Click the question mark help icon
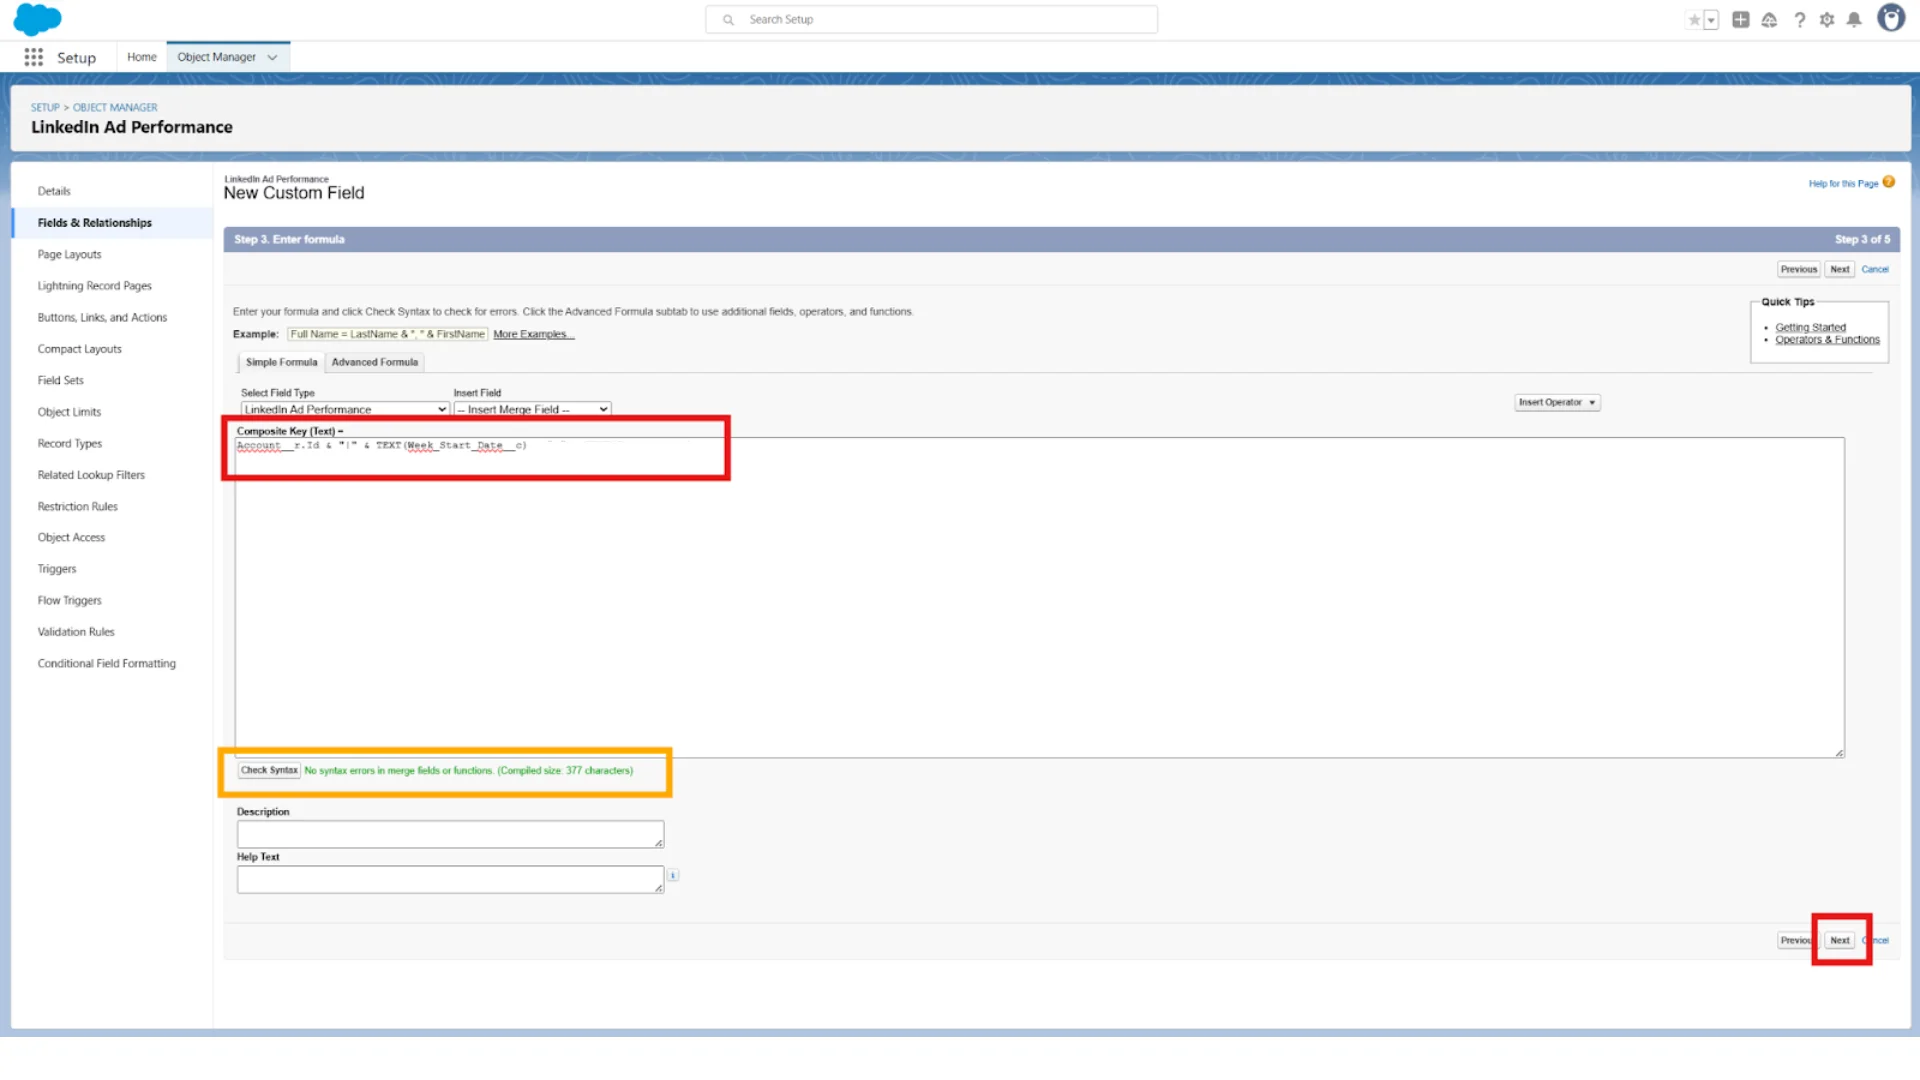The height and width of the screenshot is (1080, 1920). [x=1800, y=20]
